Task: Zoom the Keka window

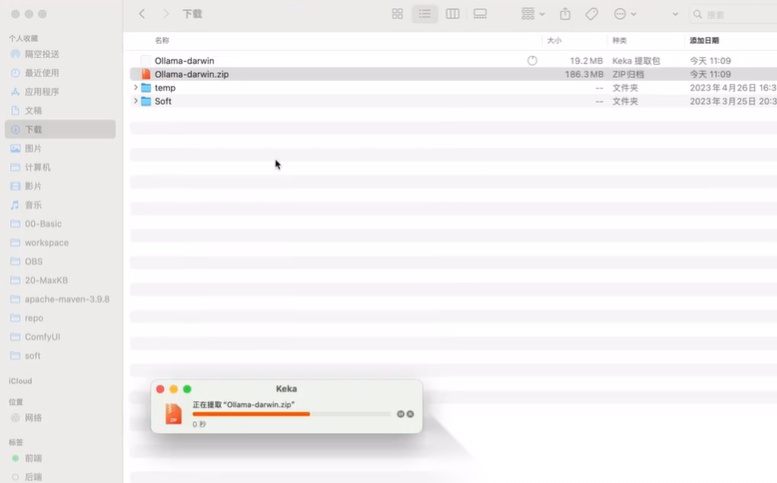Action: pos(187,389)
